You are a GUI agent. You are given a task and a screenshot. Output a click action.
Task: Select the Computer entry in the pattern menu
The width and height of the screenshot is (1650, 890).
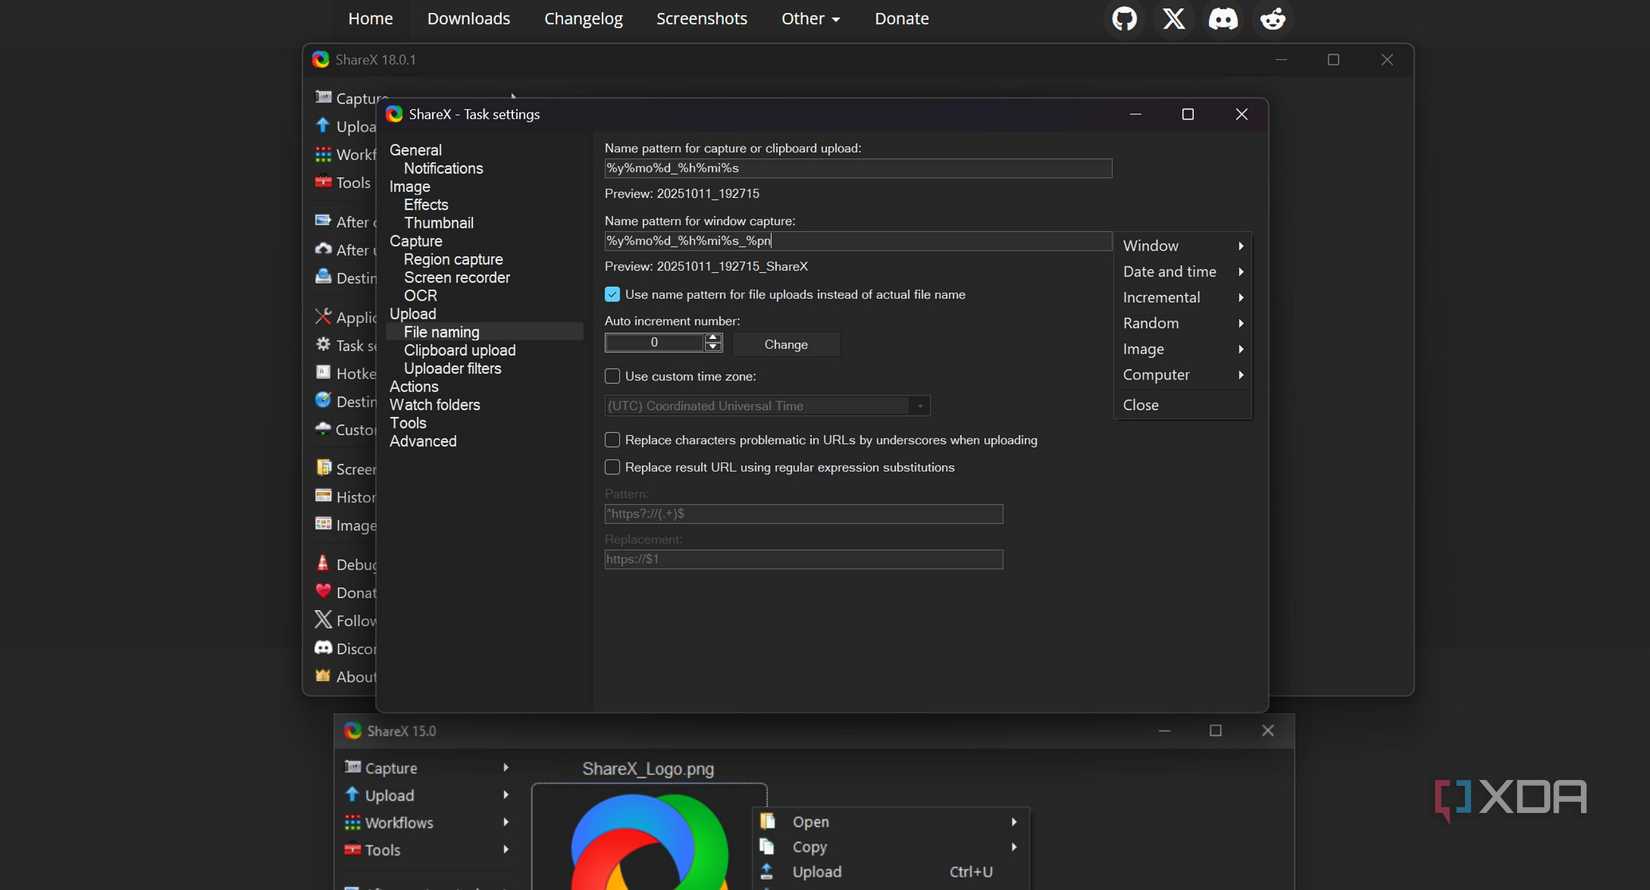tap(1183, 375)
